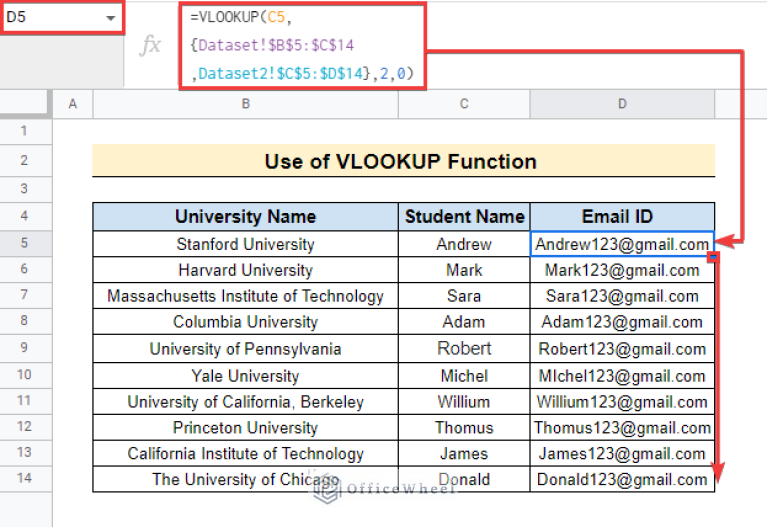Select the Donald123@gmail.com cell
Viewport: 767px width, 527px height.
point(622,479)
